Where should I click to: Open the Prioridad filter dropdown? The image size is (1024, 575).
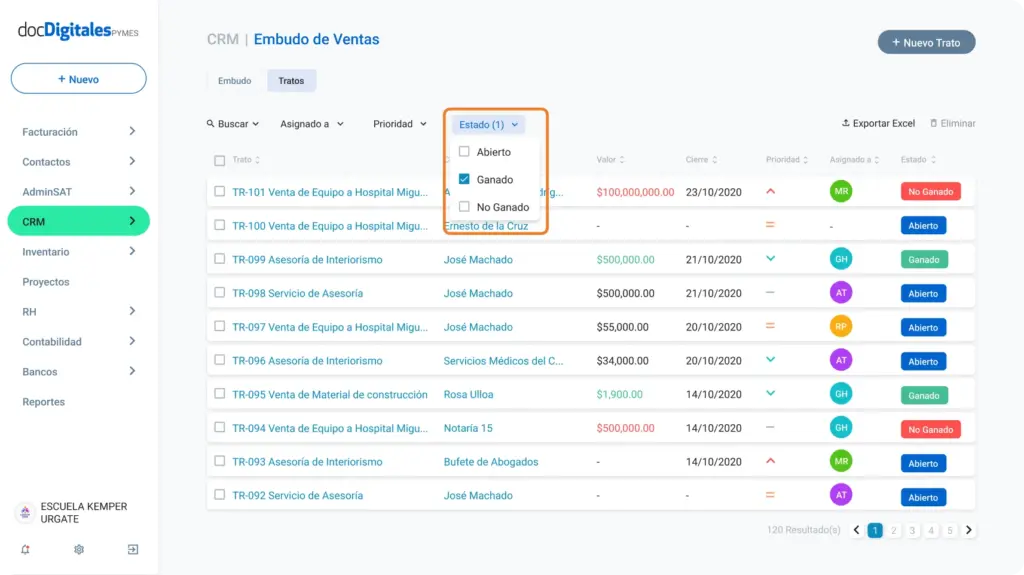click(x=400, y=123)
